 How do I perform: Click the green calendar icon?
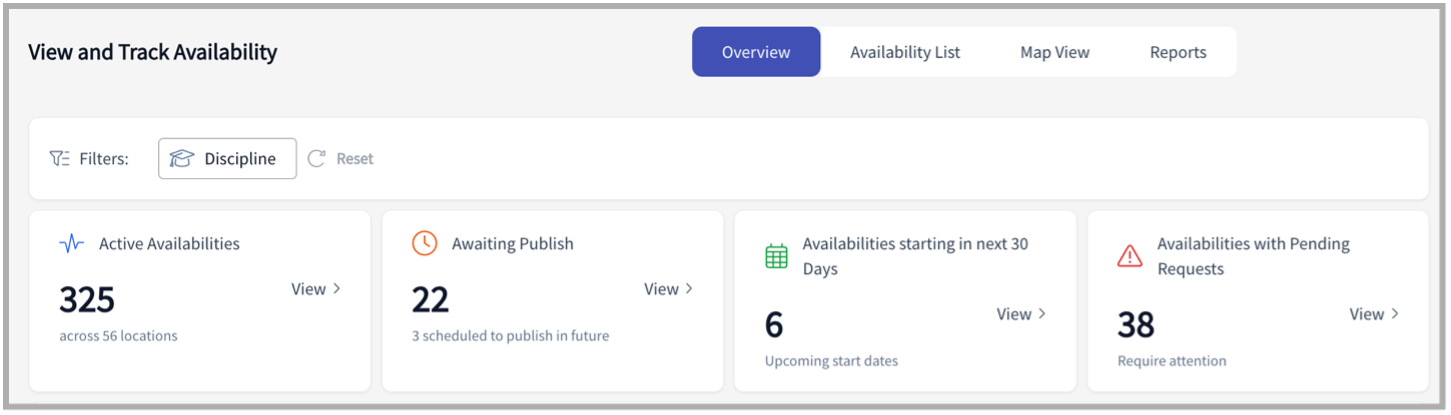click(x=777, y=256)
